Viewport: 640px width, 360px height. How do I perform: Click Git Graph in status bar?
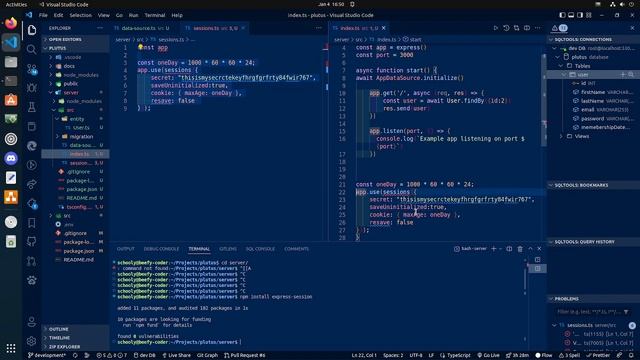(207, 355)
